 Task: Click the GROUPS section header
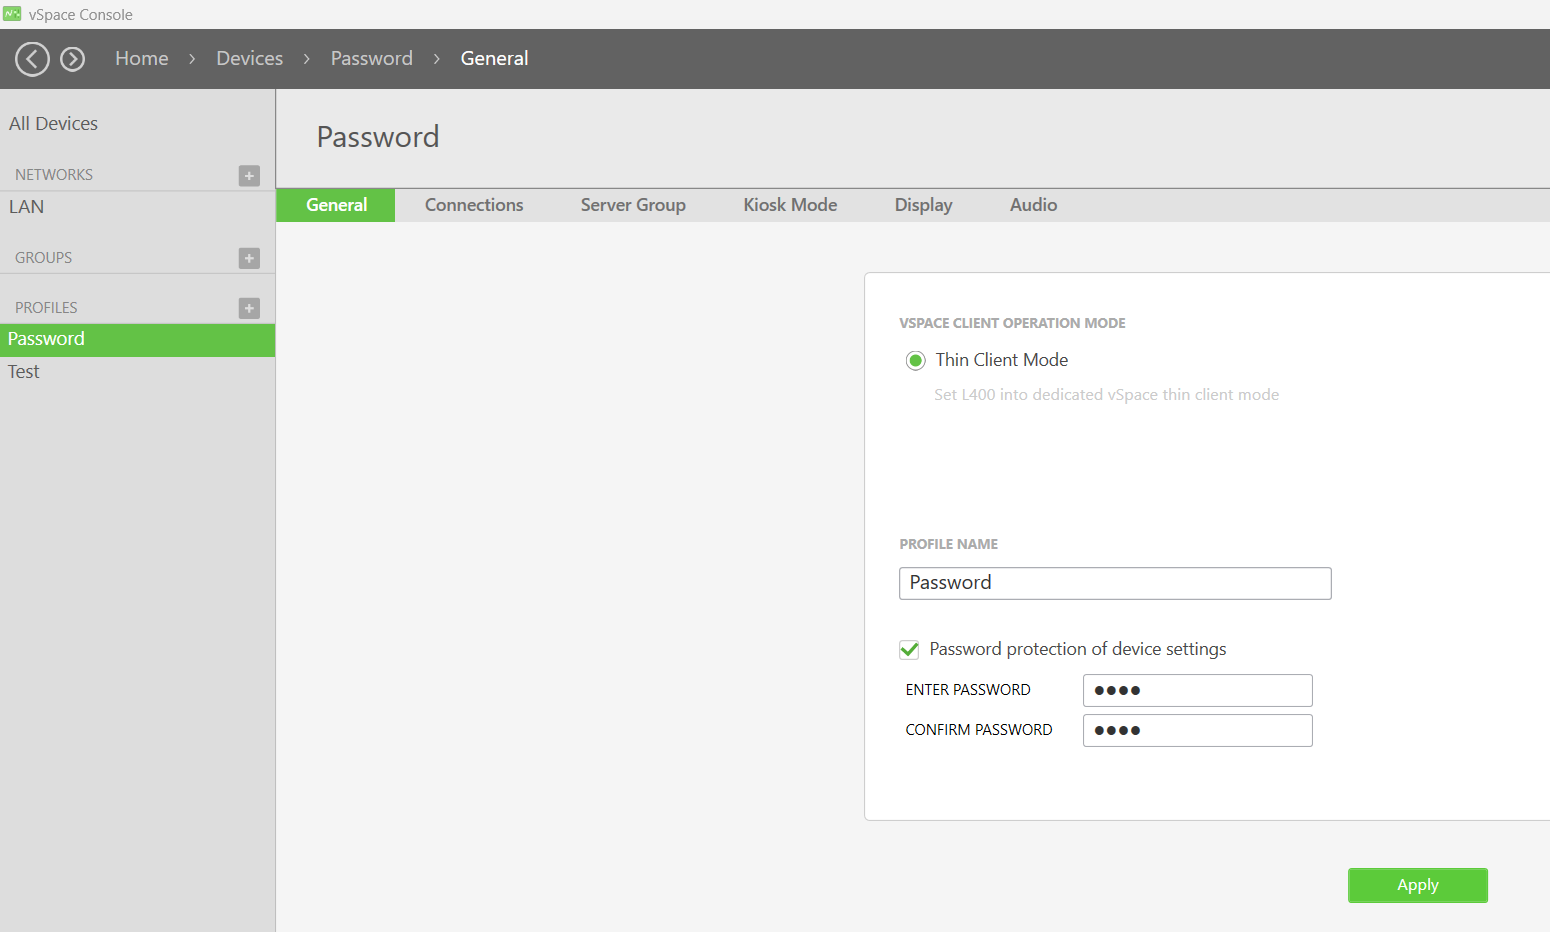(x=44, y=258)
